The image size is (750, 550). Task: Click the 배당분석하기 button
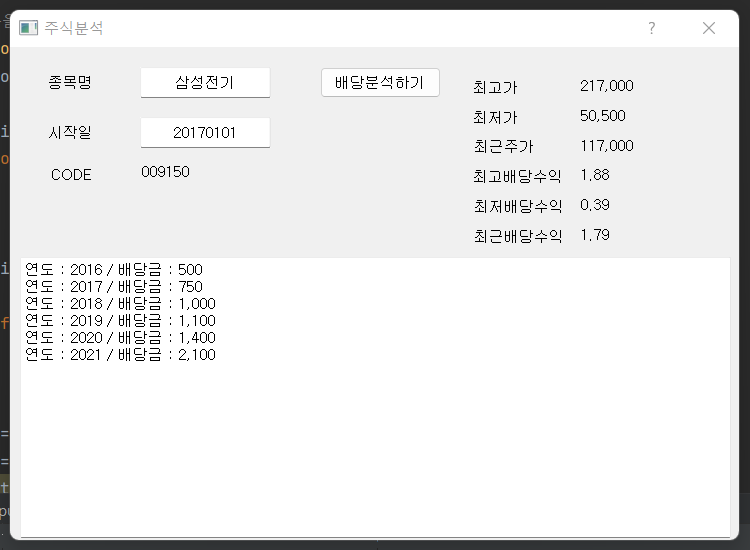coord(380,83)
